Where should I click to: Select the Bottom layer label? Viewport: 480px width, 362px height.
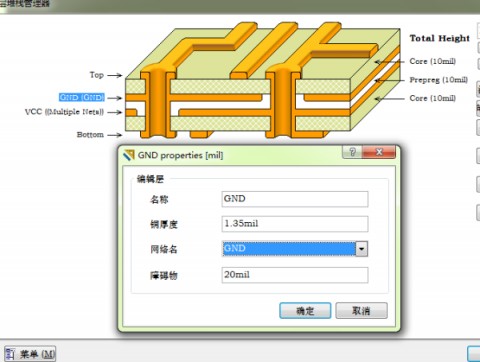(x=90, y=135)
